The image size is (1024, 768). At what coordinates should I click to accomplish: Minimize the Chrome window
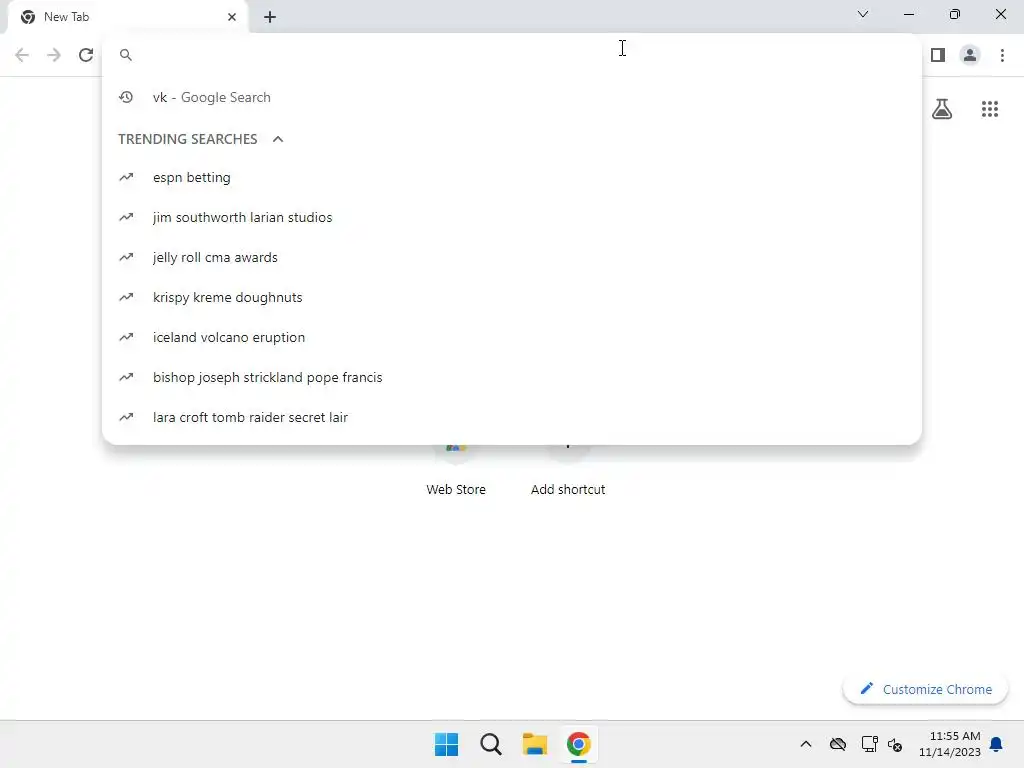[x=909, y=14]
